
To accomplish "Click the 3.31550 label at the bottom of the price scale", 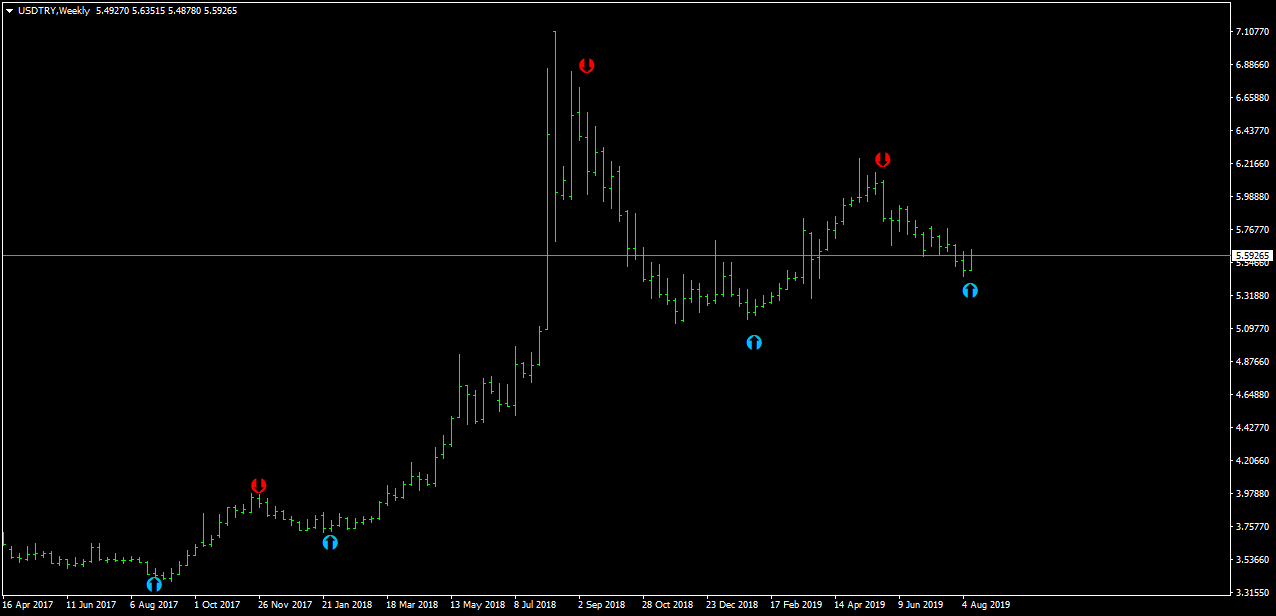I will [x=1253, y=593].
